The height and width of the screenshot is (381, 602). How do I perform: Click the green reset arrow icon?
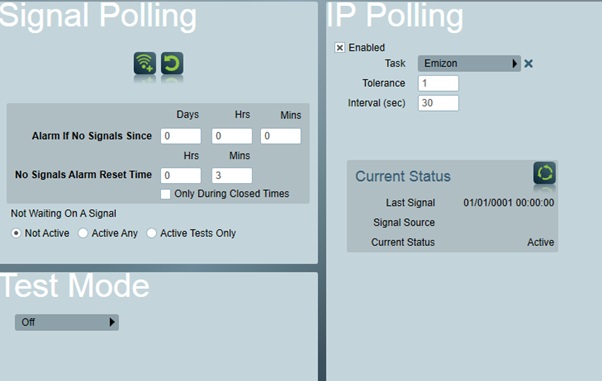coord(172,63)
